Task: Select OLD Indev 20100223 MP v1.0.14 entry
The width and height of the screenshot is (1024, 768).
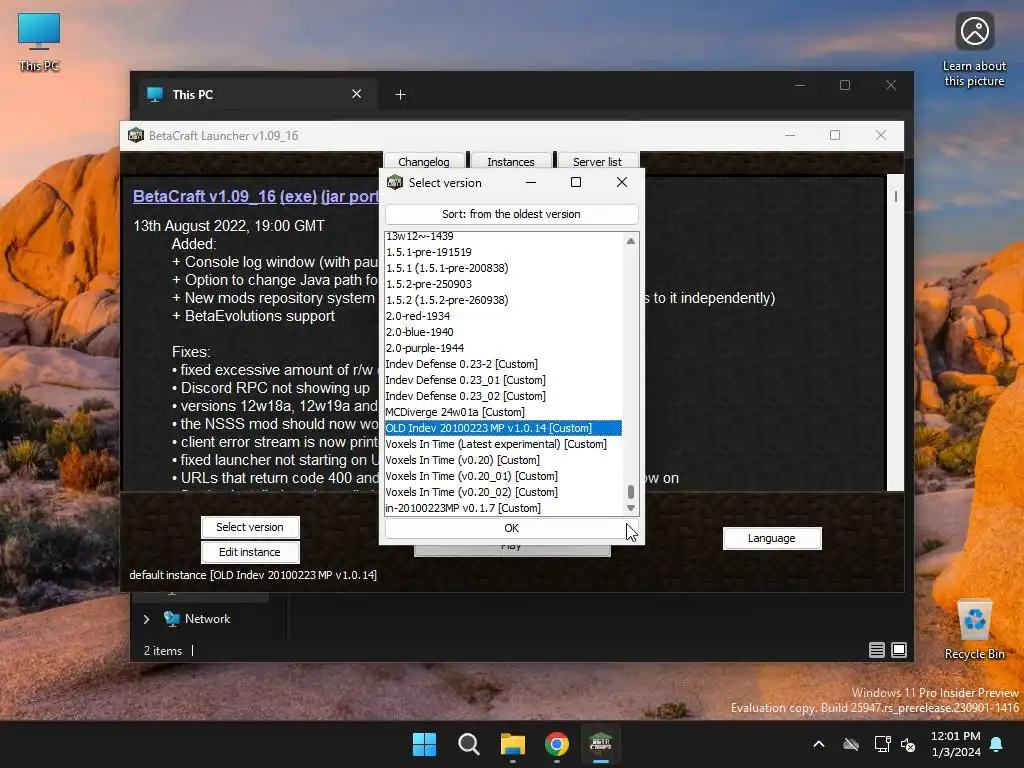Action: [503, 428]
